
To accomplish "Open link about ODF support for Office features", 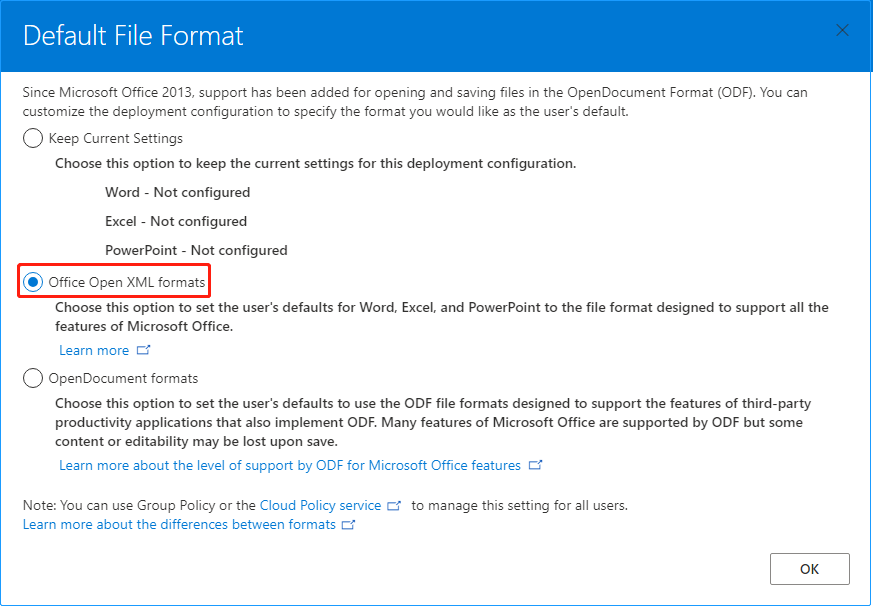I will pyautogui.click(x=290, y=465).
